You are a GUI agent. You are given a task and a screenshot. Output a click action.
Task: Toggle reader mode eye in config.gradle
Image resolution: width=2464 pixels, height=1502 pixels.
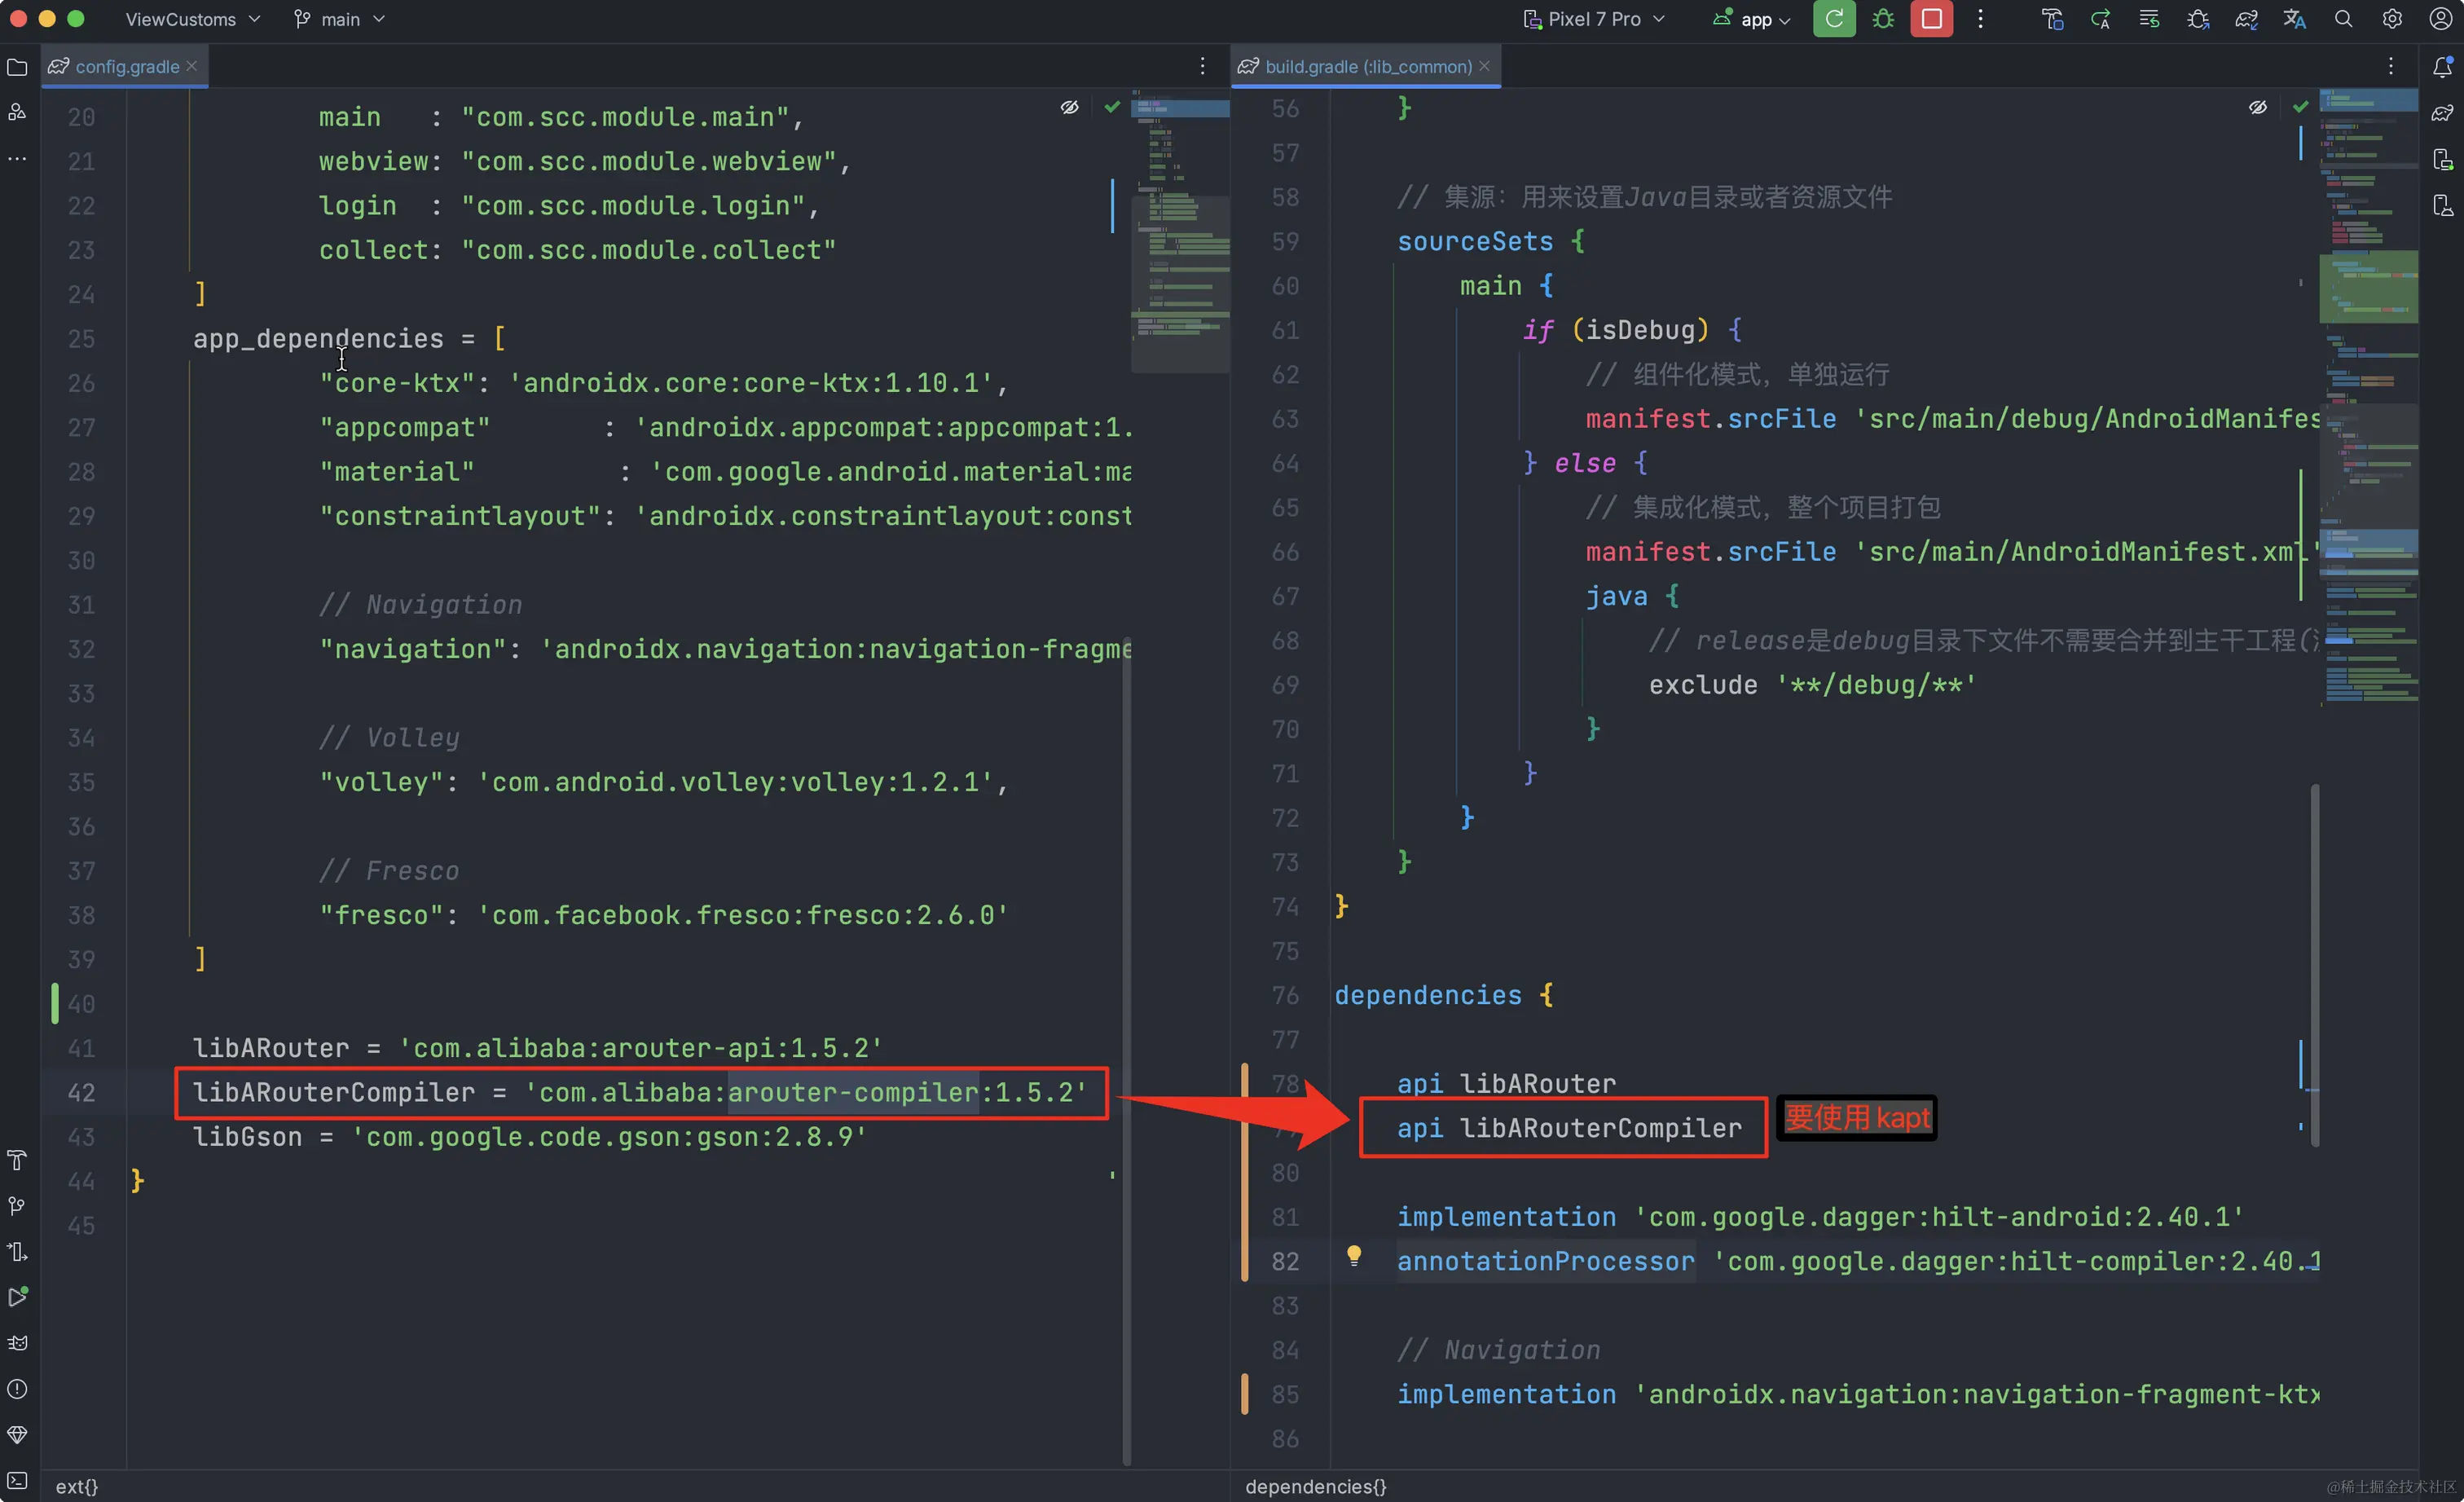(x=1069, y=107)
